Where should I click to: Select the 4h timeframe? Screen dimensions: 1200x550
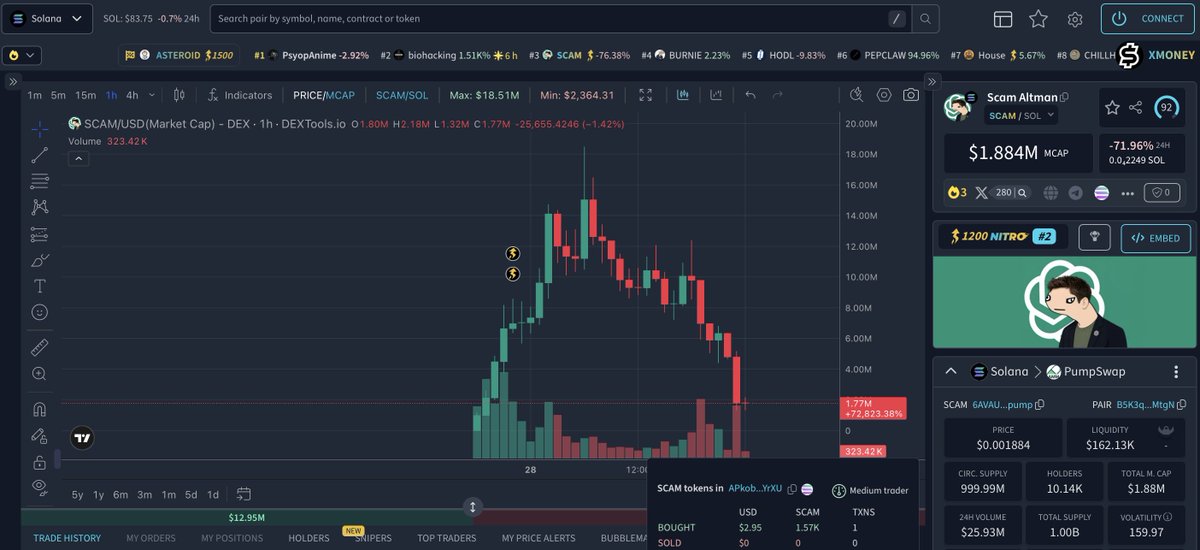(x=132, y=95)
